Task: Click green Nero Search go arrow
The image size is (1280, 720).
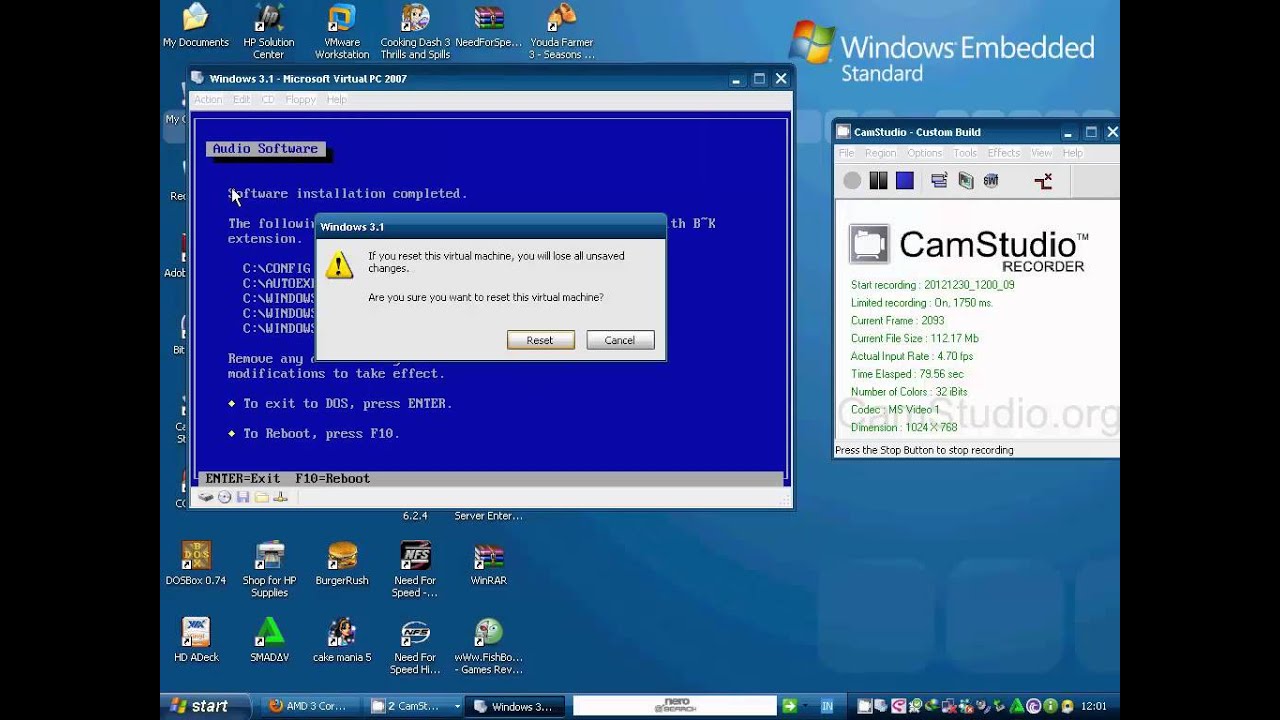Action: tap(790, 706)
